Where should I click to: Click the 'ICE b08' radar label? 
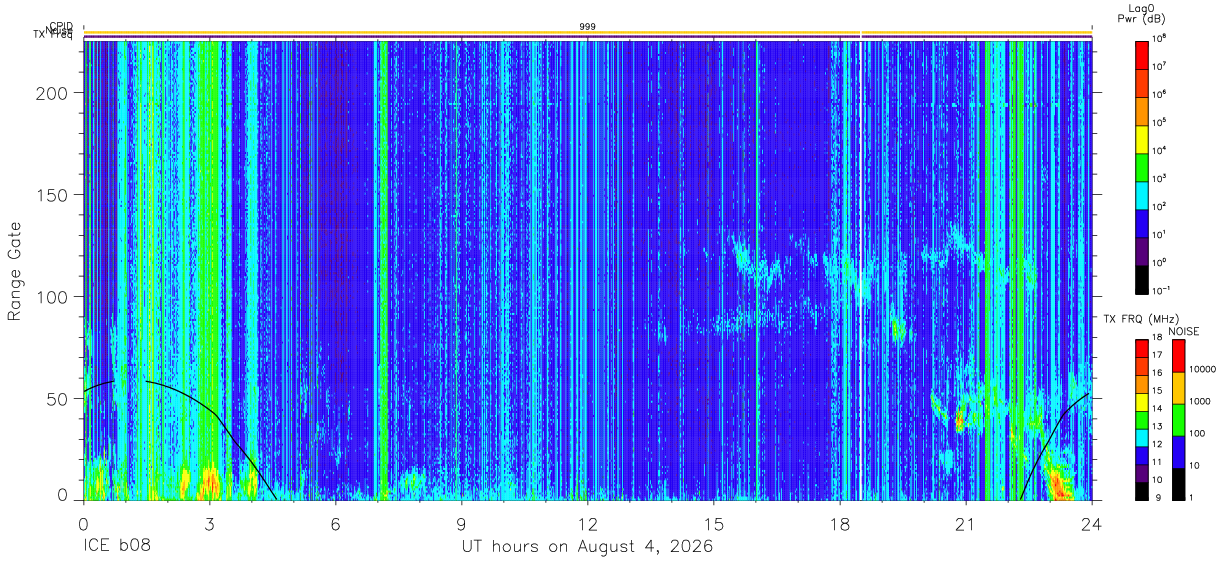point(115,546)
